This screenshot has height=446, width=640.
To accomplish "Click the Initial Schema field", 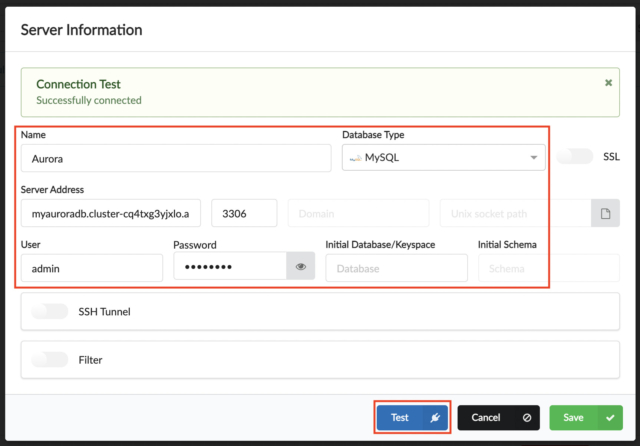I will [549, 268].
